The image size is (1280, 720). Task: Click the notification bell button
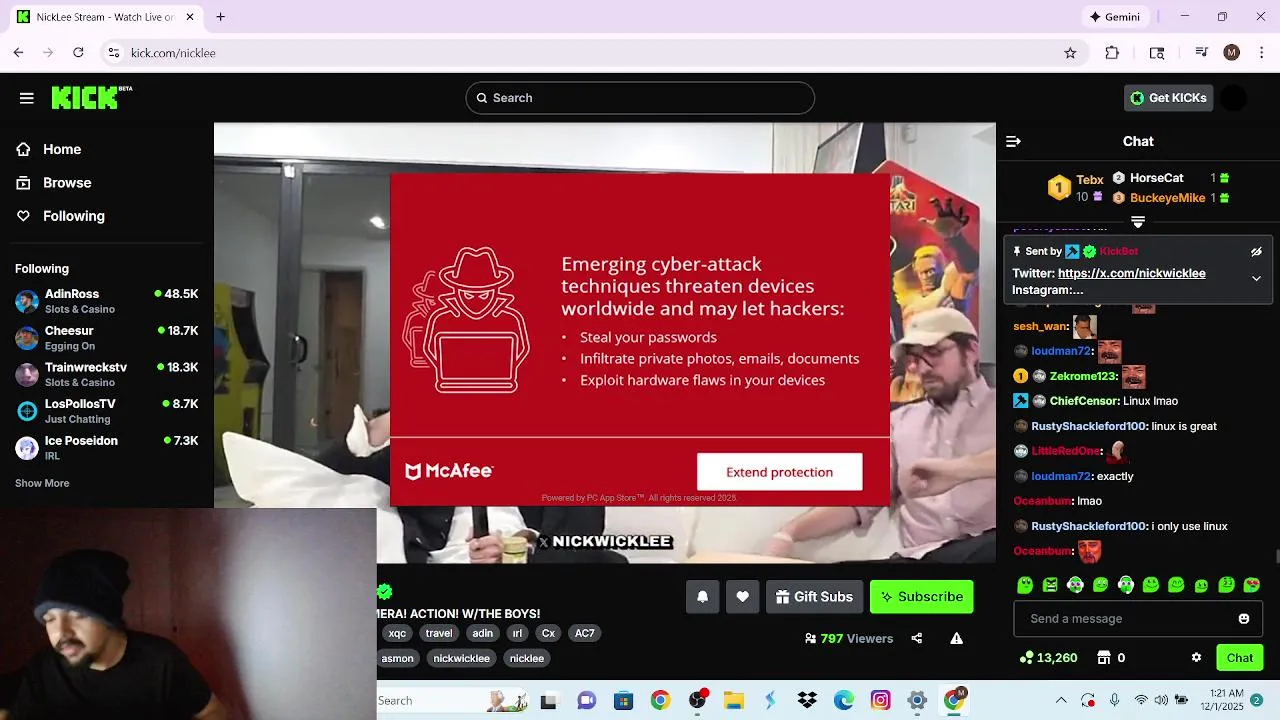click(702, 597)
